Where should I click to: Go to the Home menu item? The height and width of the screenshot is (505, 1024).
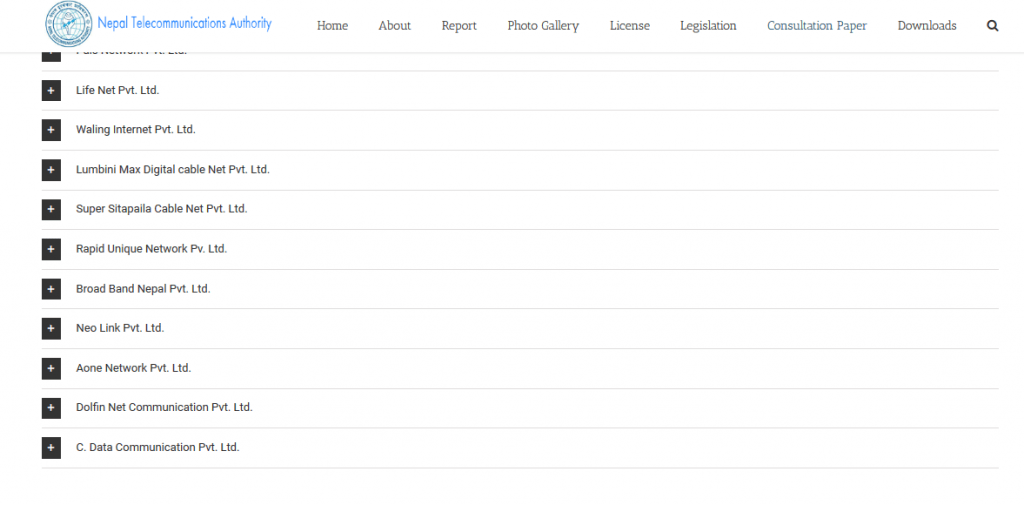[x=332, y=26]
